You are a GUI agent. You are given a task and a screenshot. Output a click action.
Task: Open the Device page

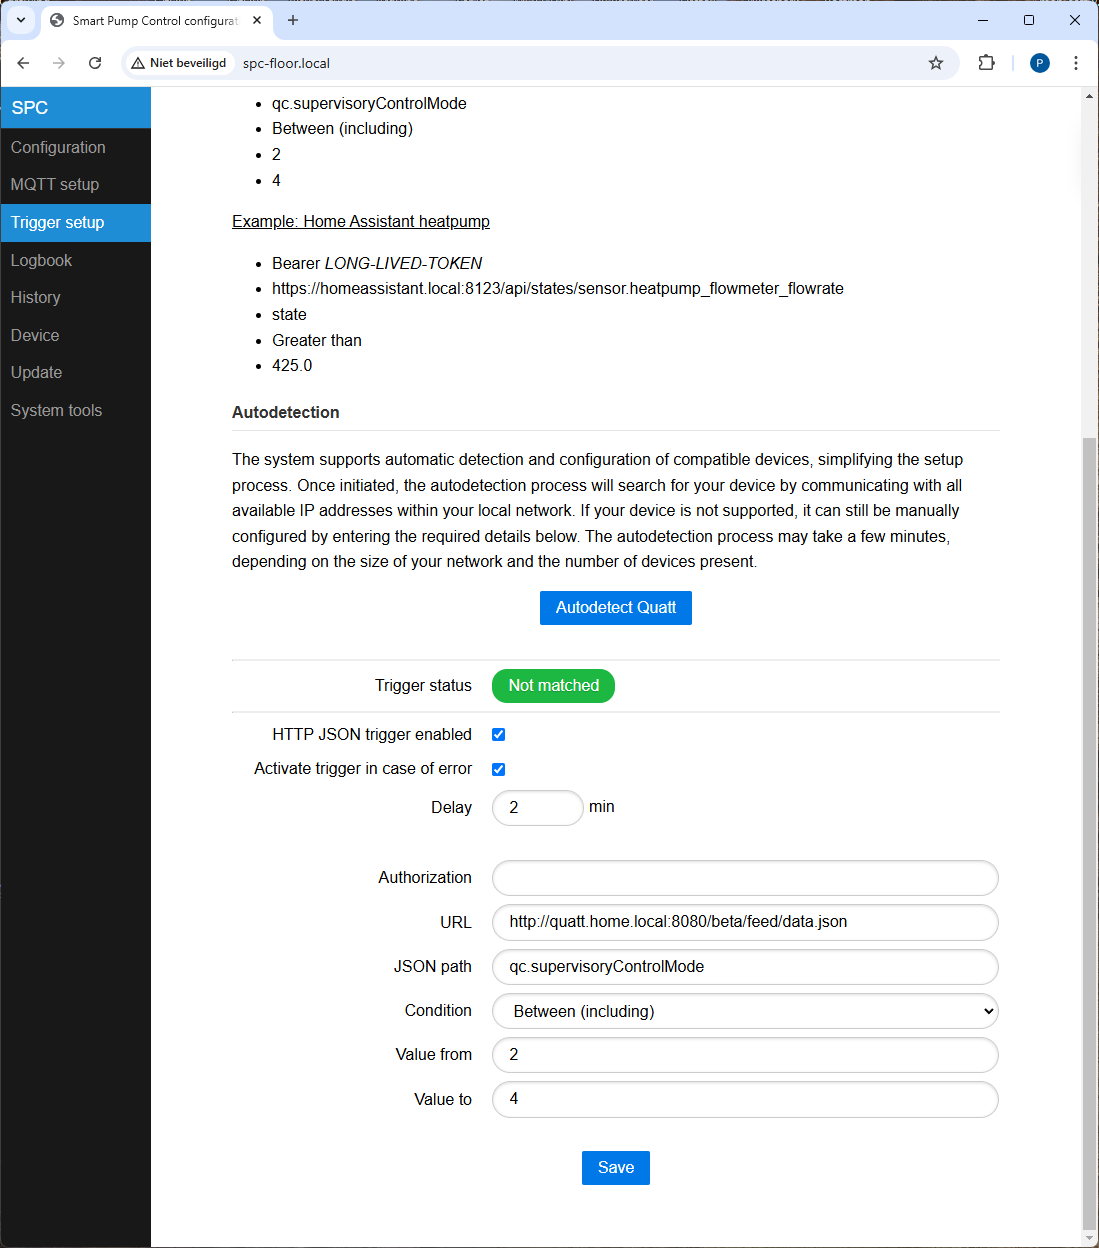pyautogui.click(x=76, y=335)
